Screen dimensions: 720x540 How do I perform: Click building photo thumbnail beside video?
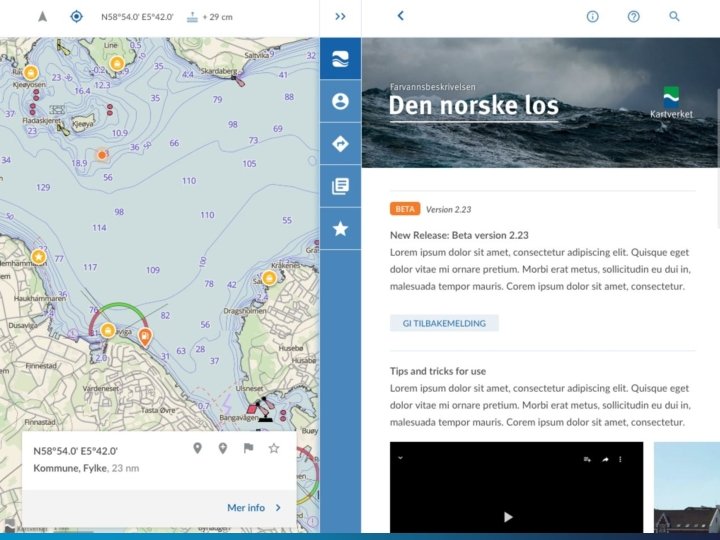coord(687,487)
